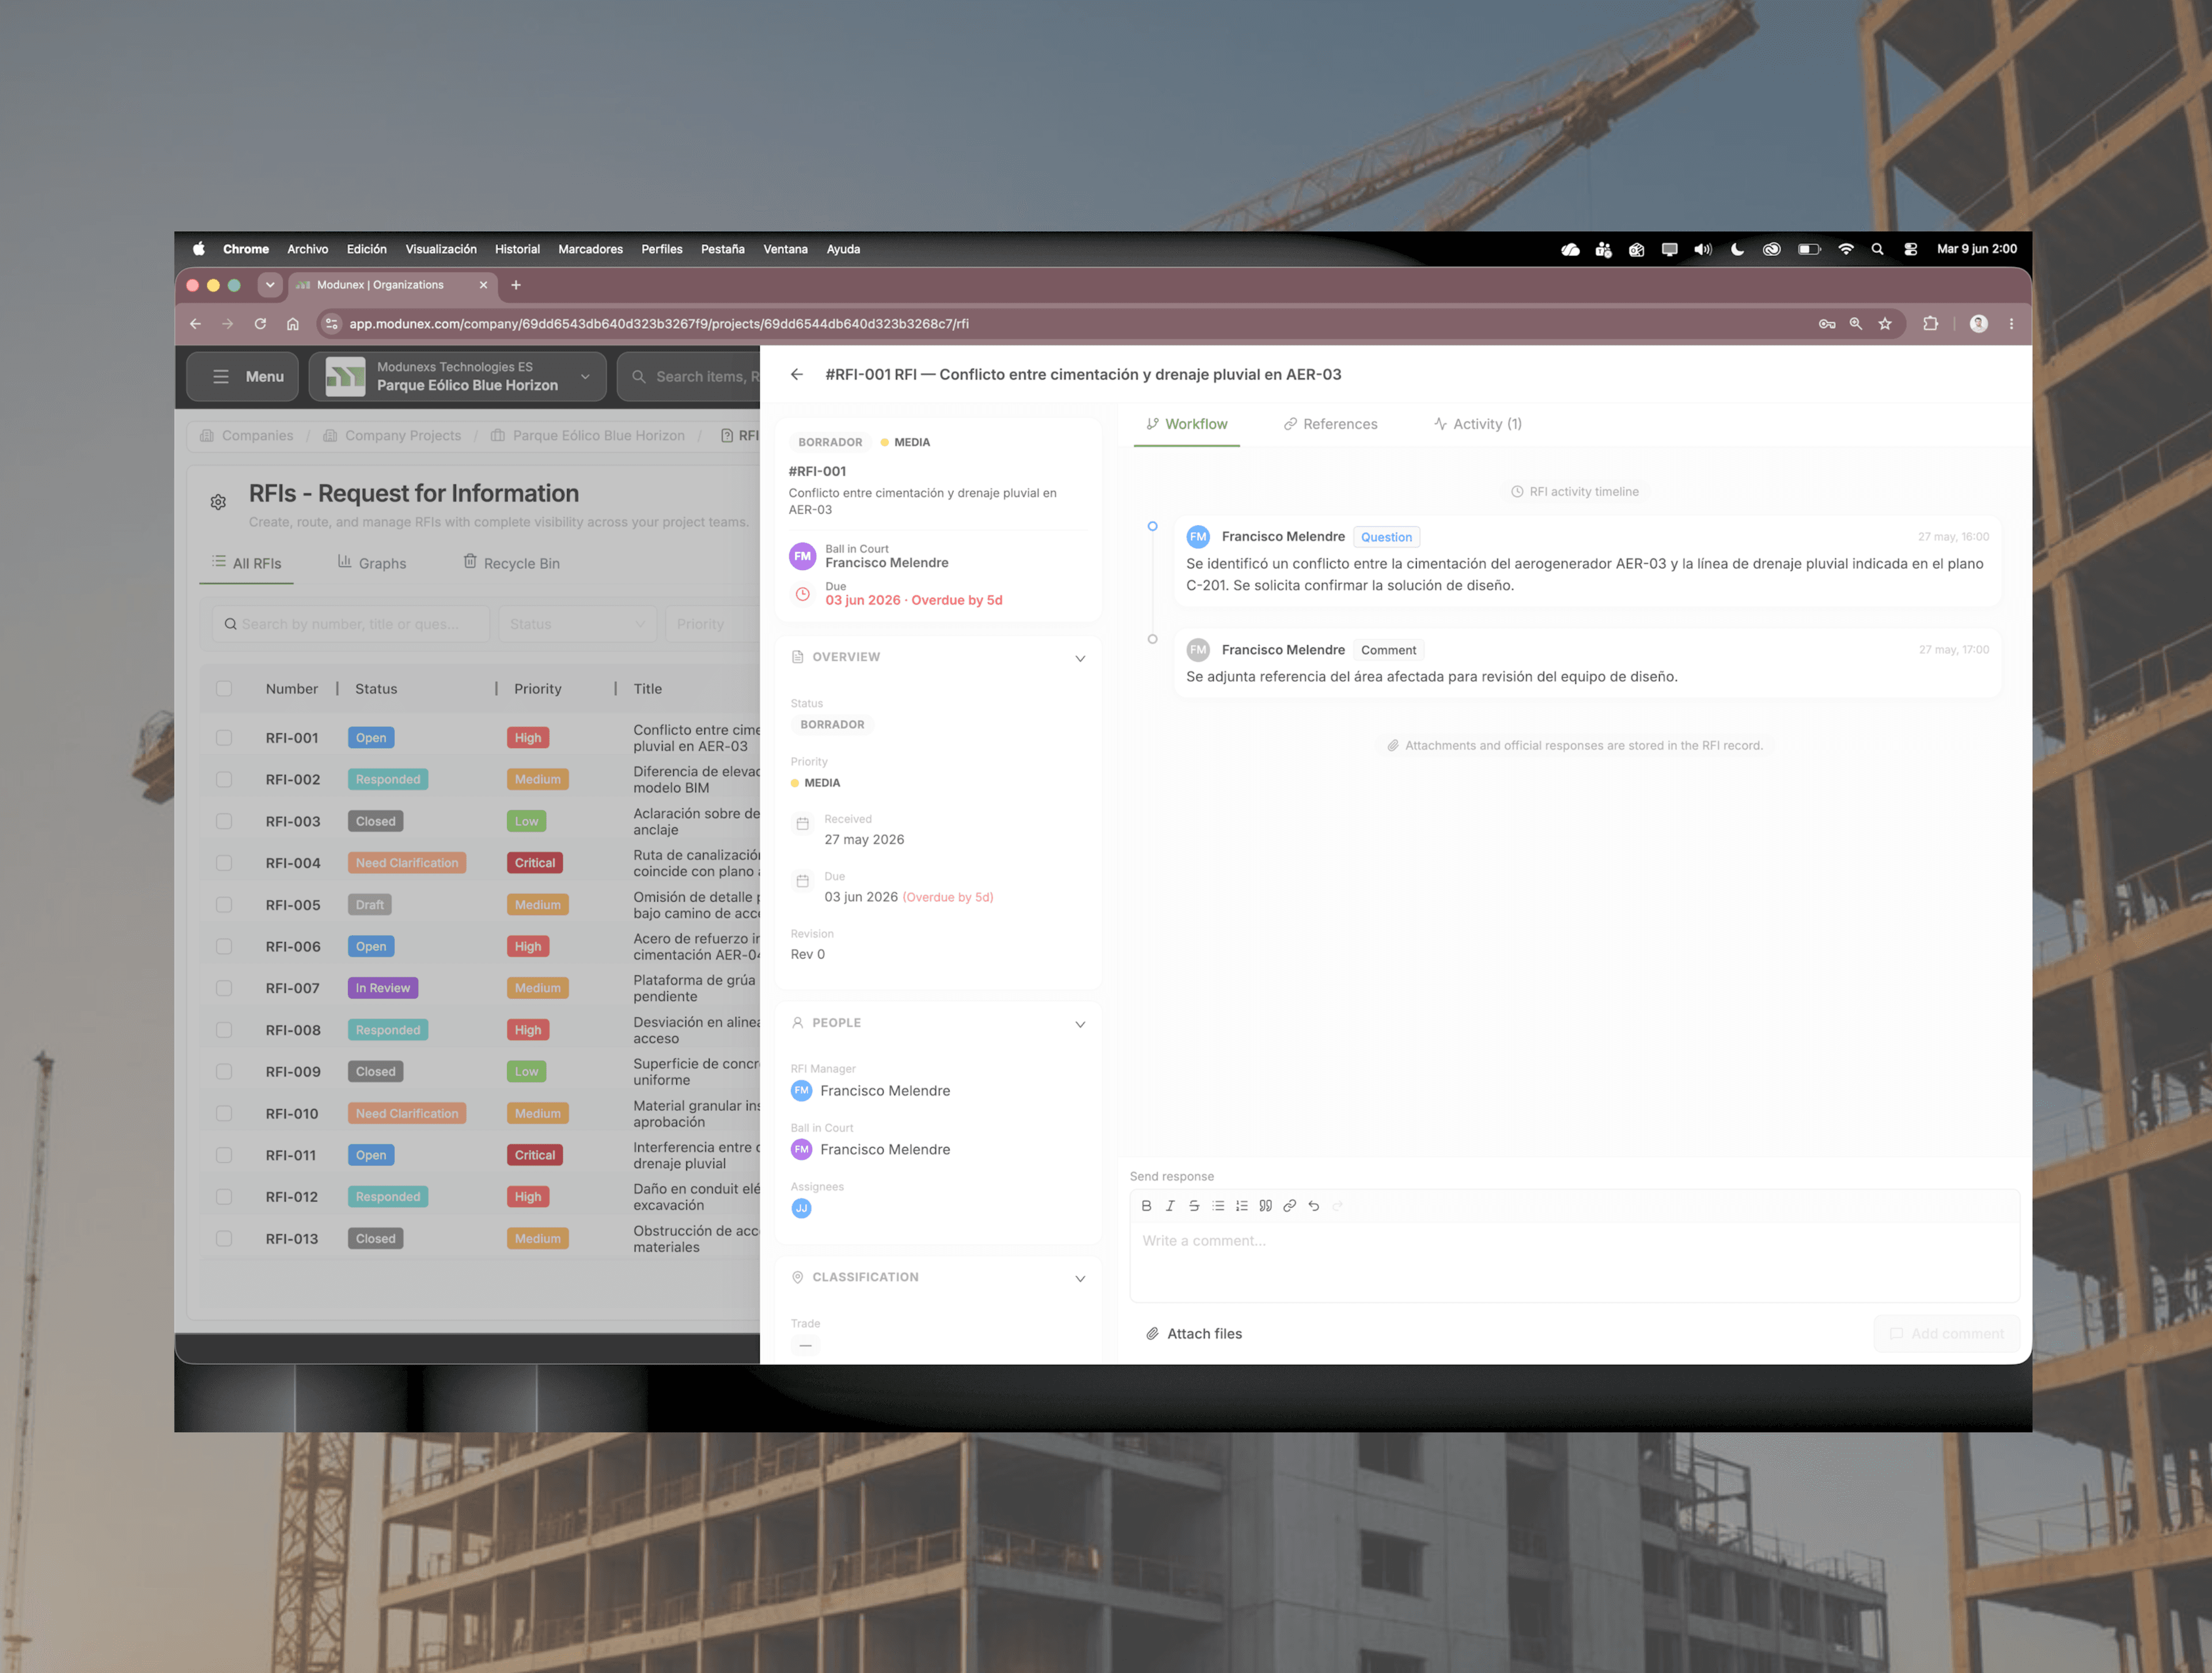Click the RFI search by number field

point(351,624)
